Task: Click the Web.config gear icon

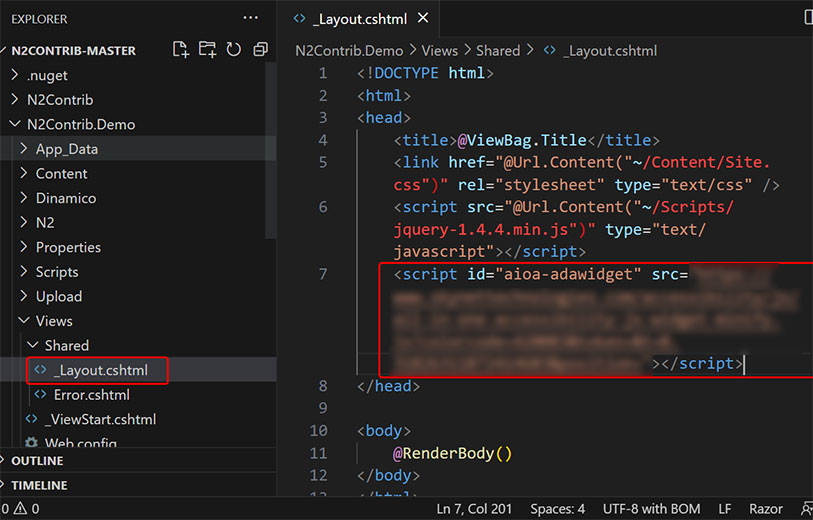Action: click(x=31, y=443)
